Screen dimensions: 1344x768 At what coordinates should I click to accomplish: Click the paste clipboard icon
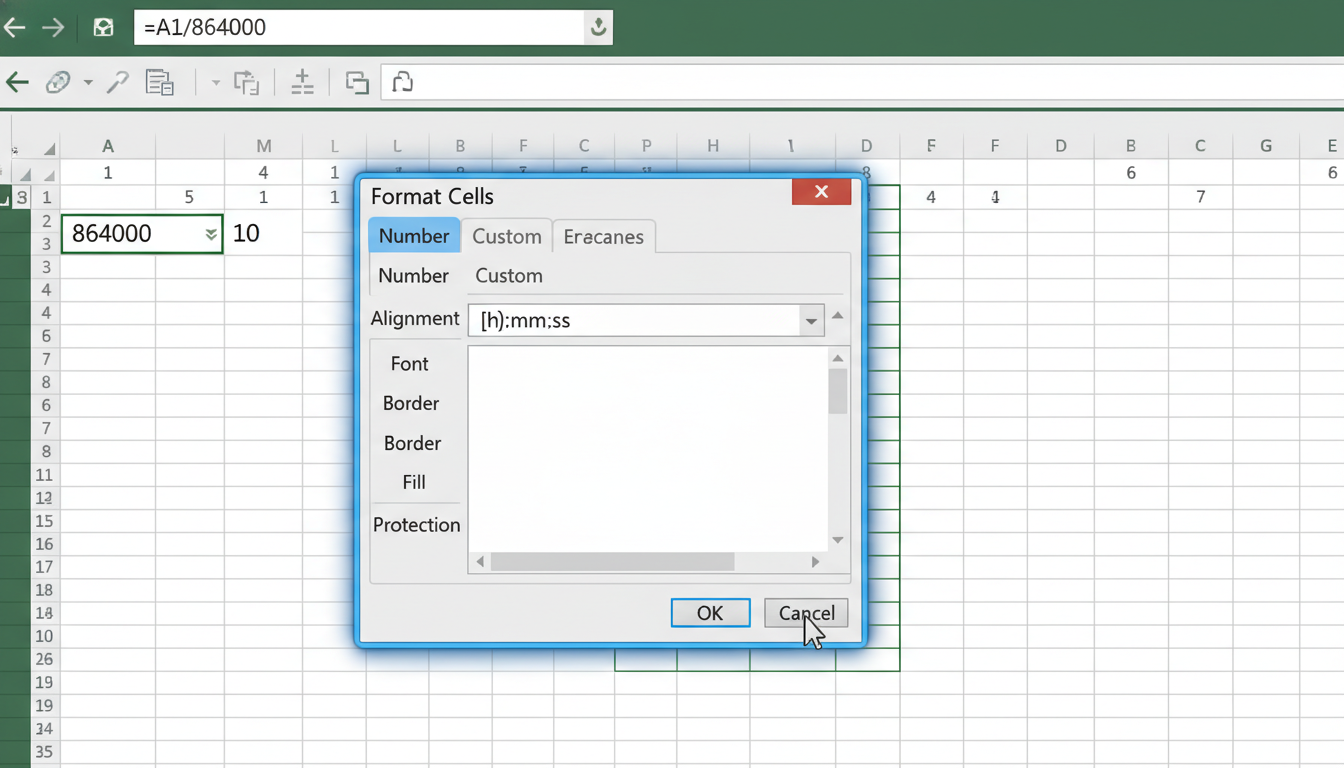coord(160,82)
